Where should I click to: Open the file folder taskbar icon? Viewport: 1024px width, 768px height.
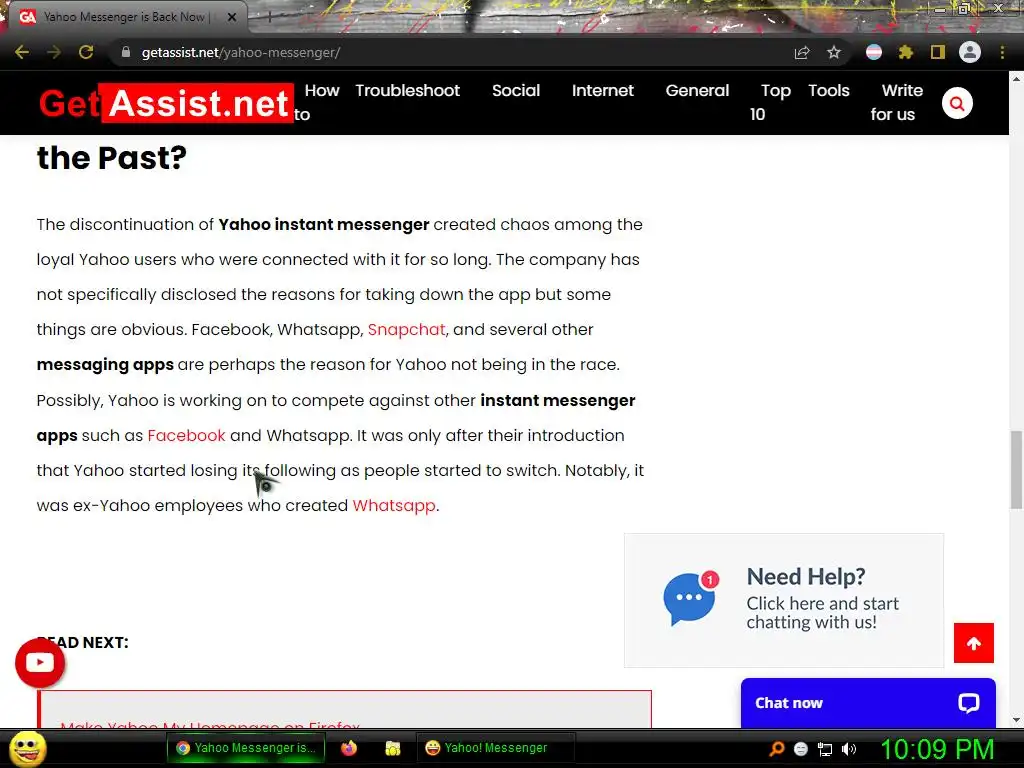(x=392, y=748)
